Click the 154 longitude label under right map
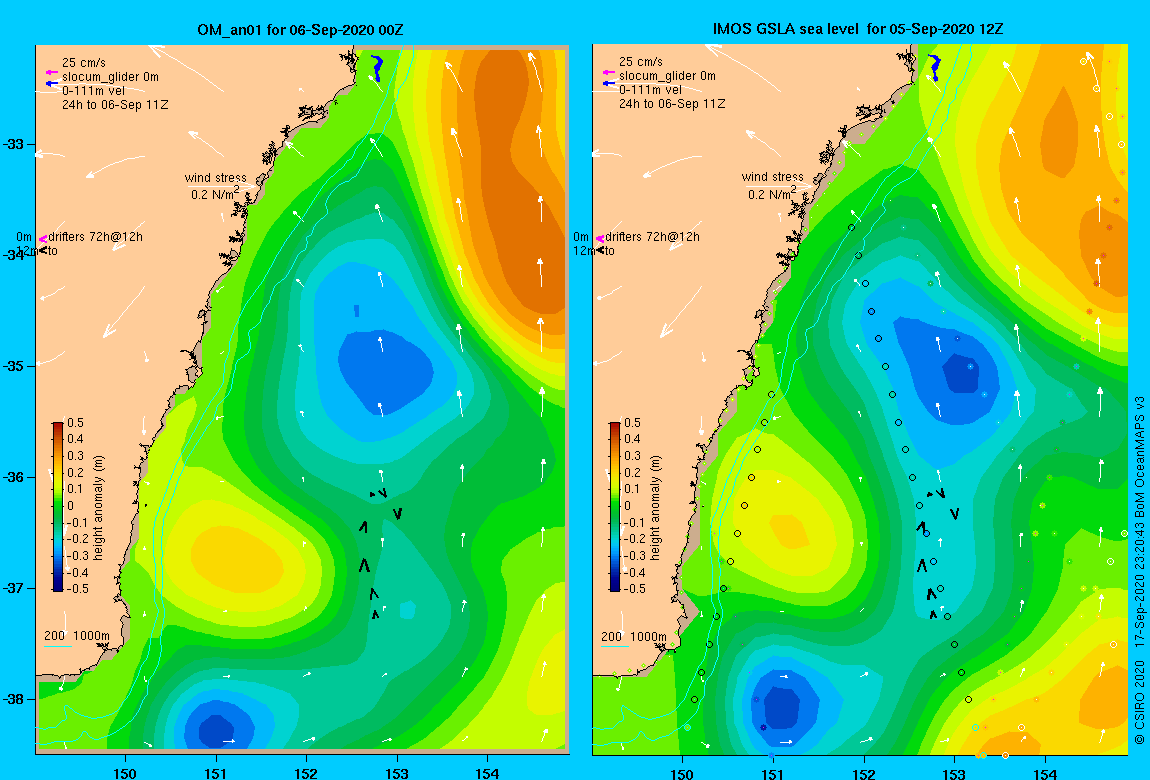1150x780 pixels. click(1045, 773)
